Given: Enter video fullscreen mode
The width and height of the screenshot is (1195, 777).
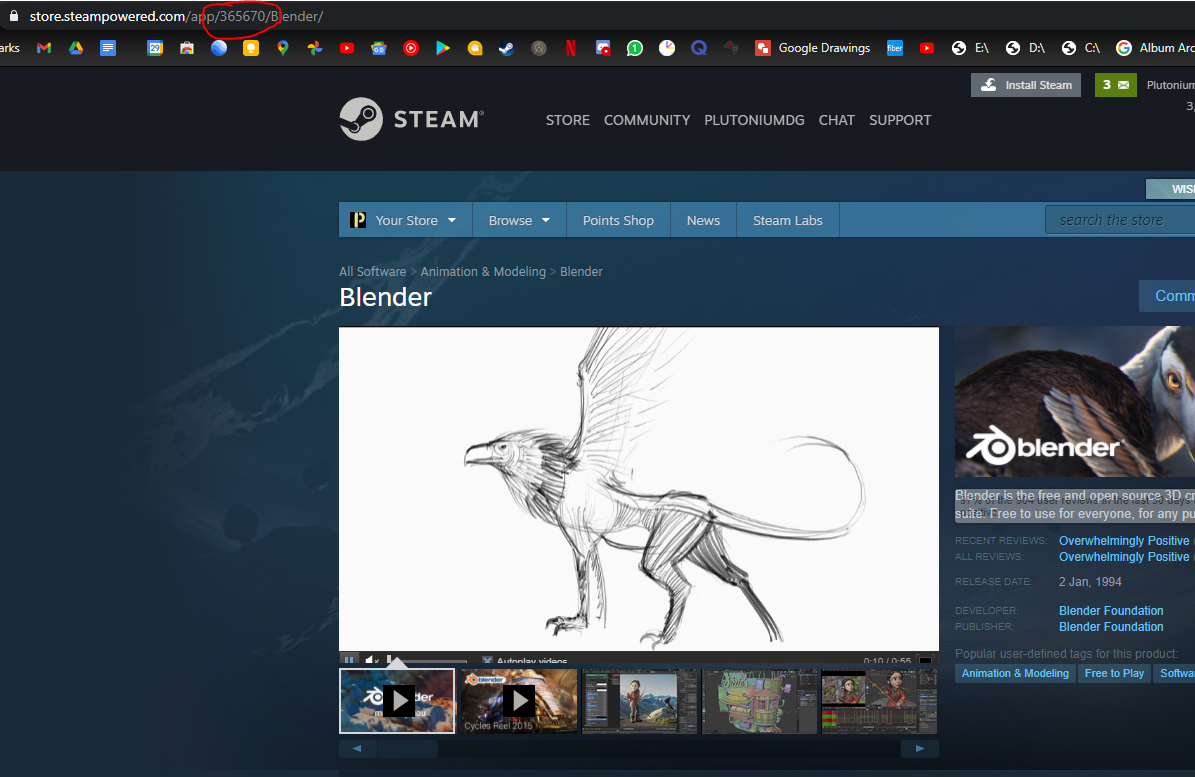Looking at the screenshot, I should pyautogui.click(x=925, y=660).
